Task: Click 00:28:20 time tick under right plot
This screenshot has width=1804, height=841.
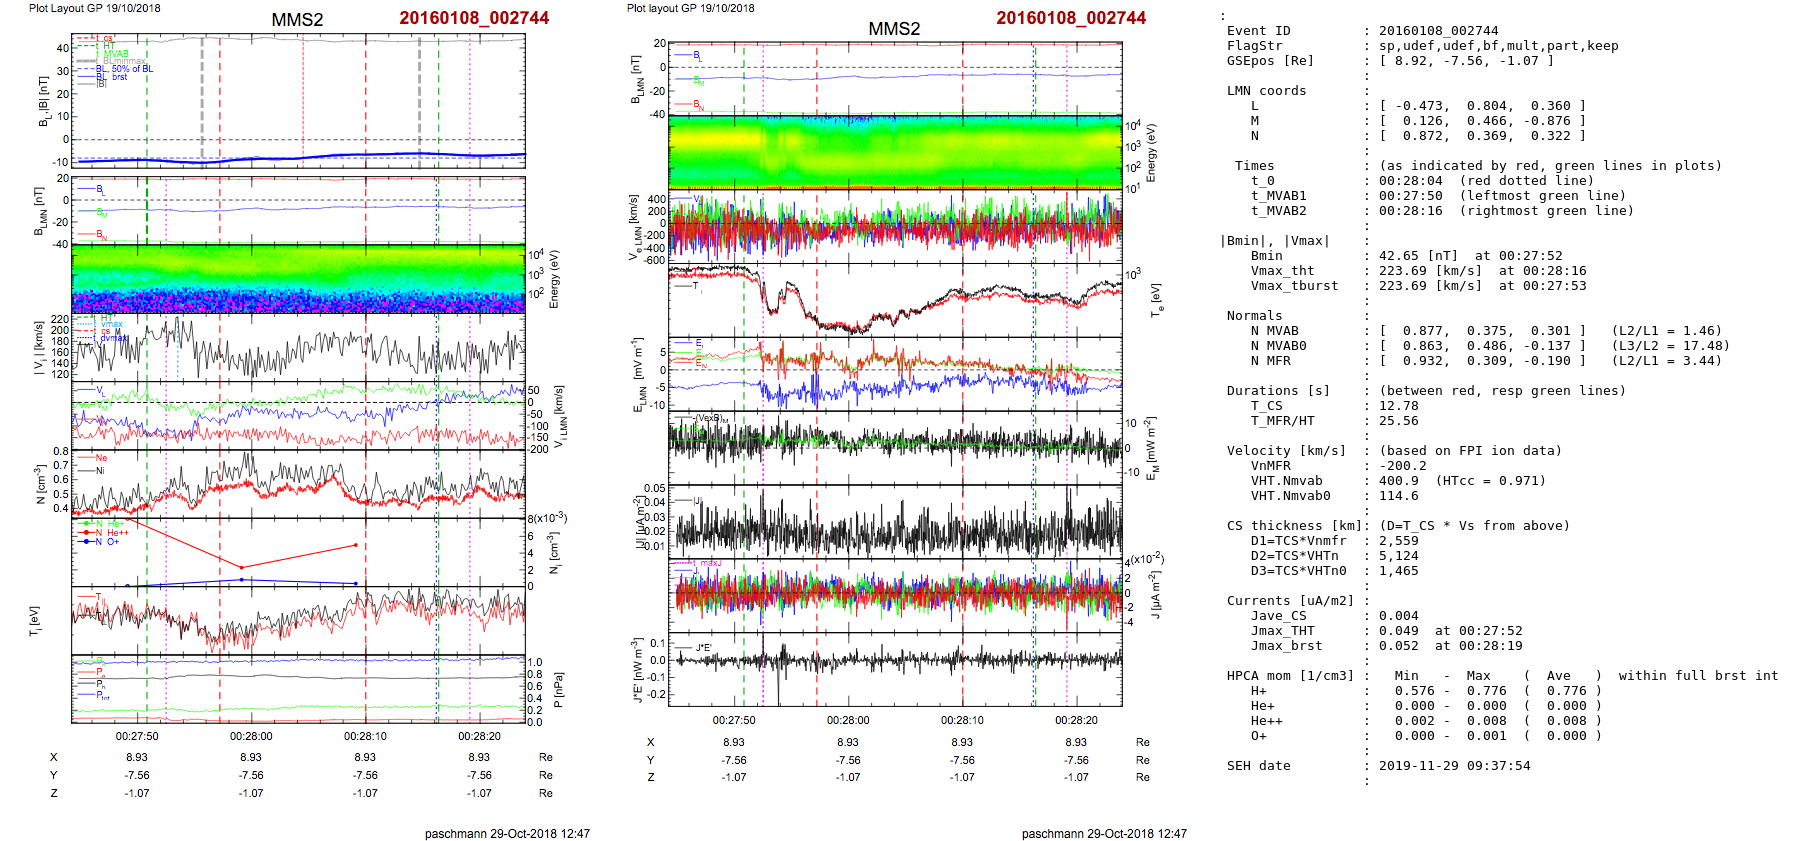Action: click(x=1076, y=720)
